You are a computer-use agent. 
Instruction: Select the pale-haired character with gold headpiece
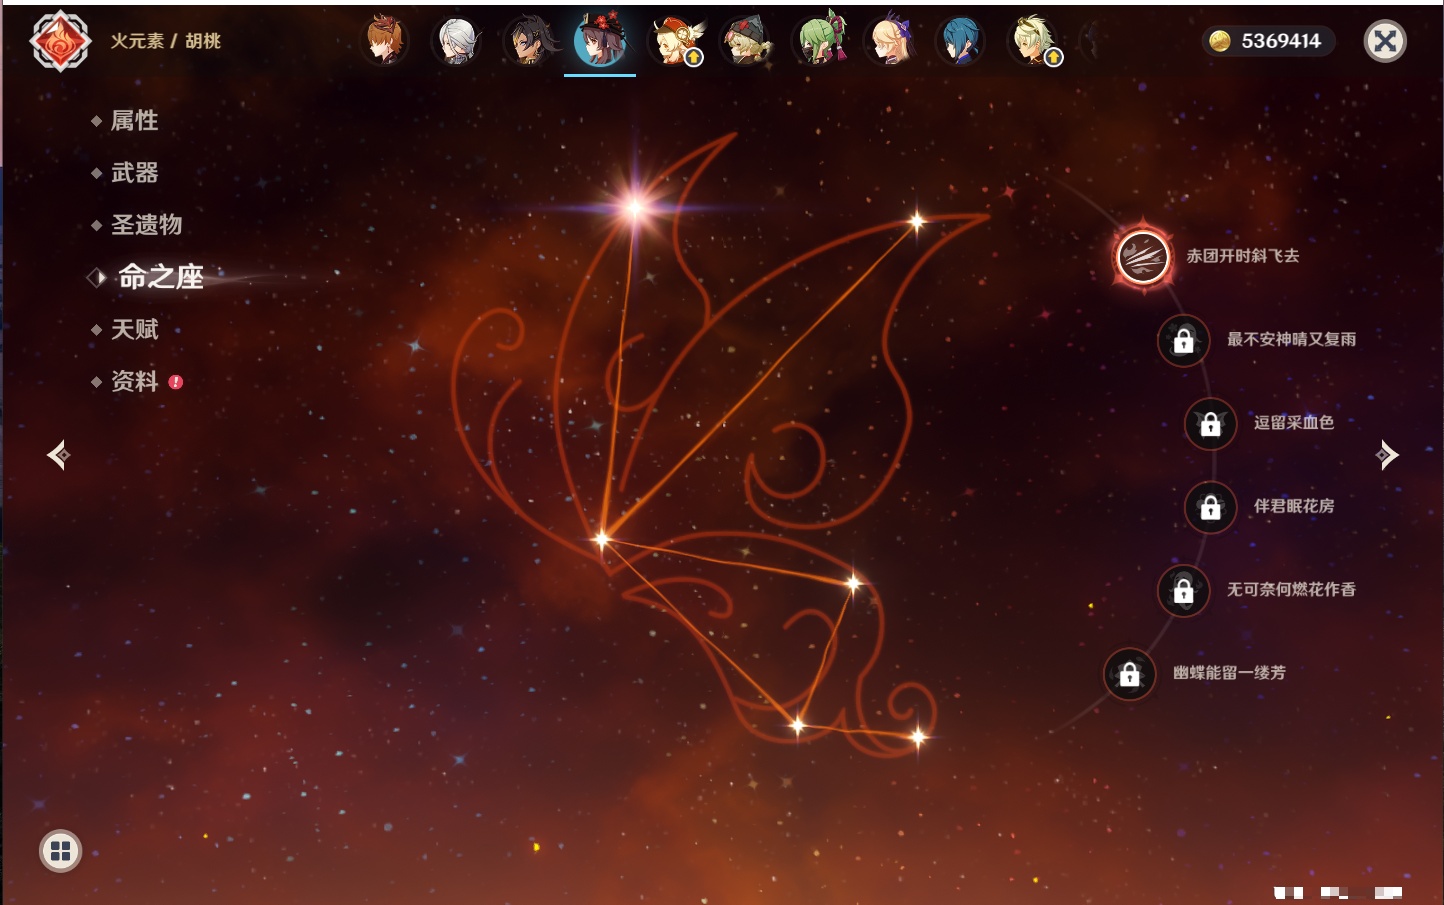coord(1033,41)
